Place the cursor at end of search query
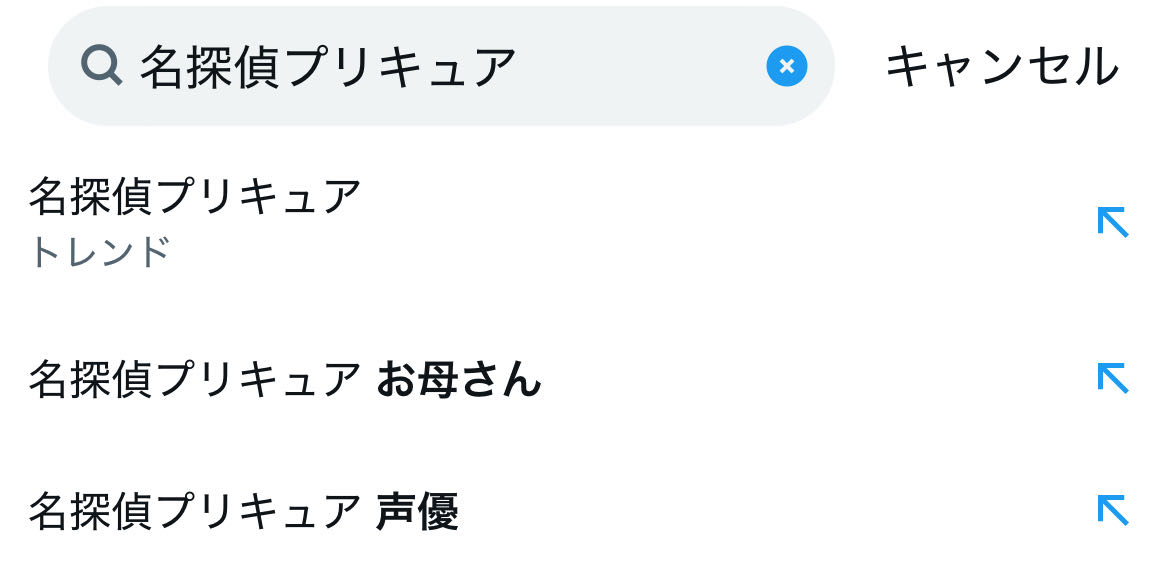Viewport: 1170px width, 583px height. click(x=518, y=67)
